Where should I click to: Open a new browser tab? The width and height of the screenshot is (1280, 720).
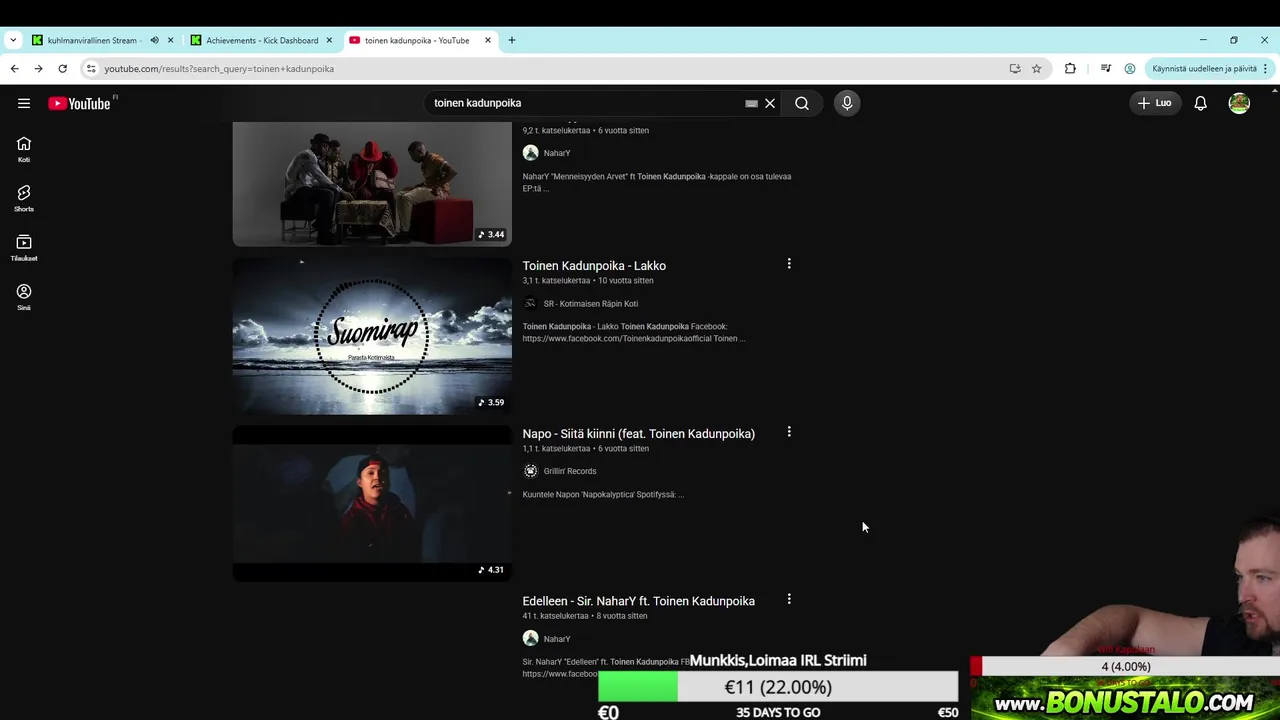(x=512, y=40)
